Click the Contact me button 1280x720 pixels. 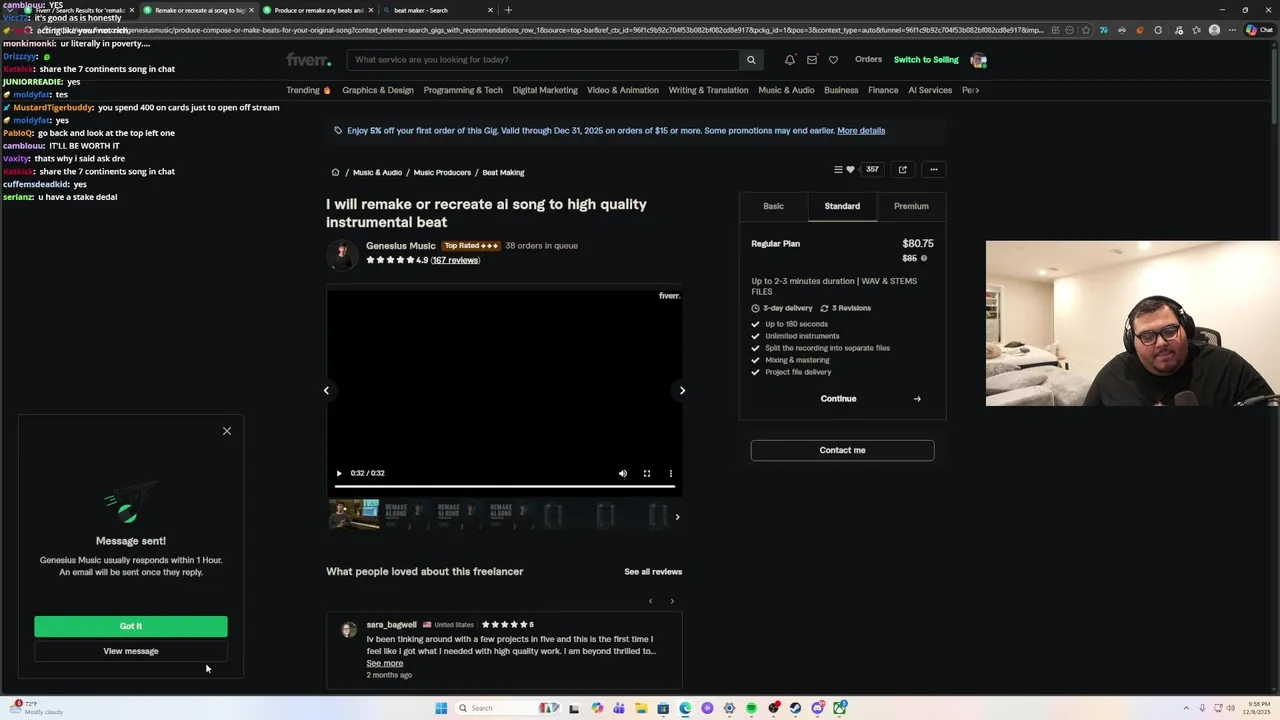(842, 450)
